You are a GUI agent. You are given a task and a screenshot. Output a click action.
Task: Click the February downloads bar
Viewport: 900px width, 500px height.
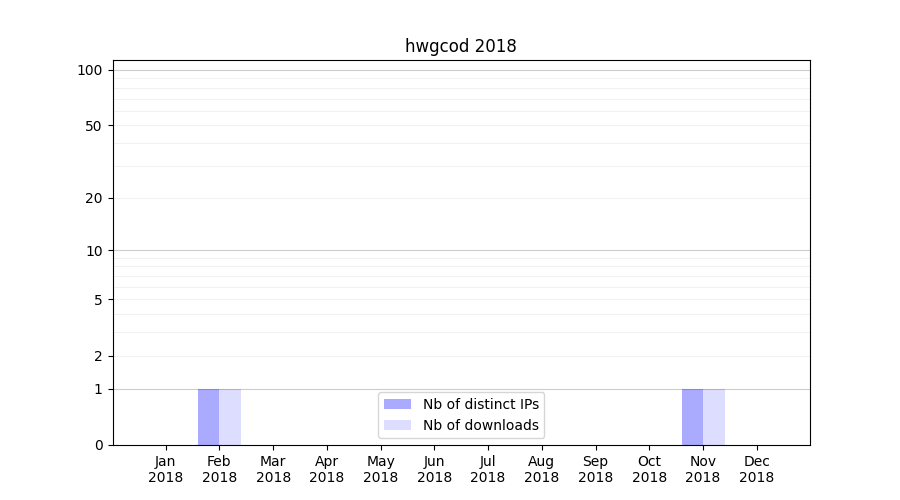pos(230,417)
